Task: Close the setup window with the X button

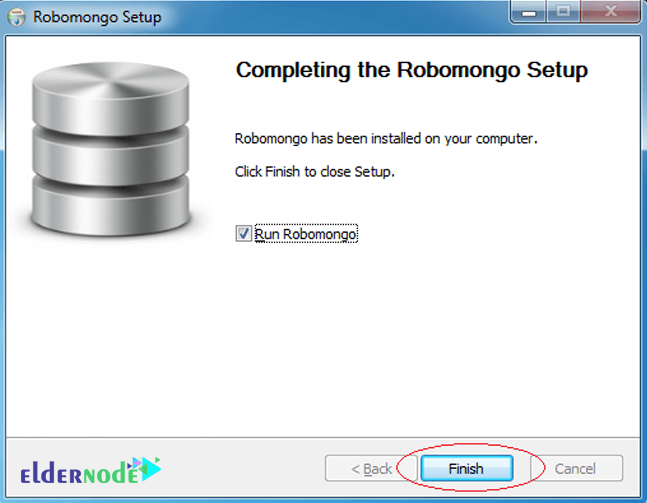Action: pyautogui.click(x=610, y=12)
